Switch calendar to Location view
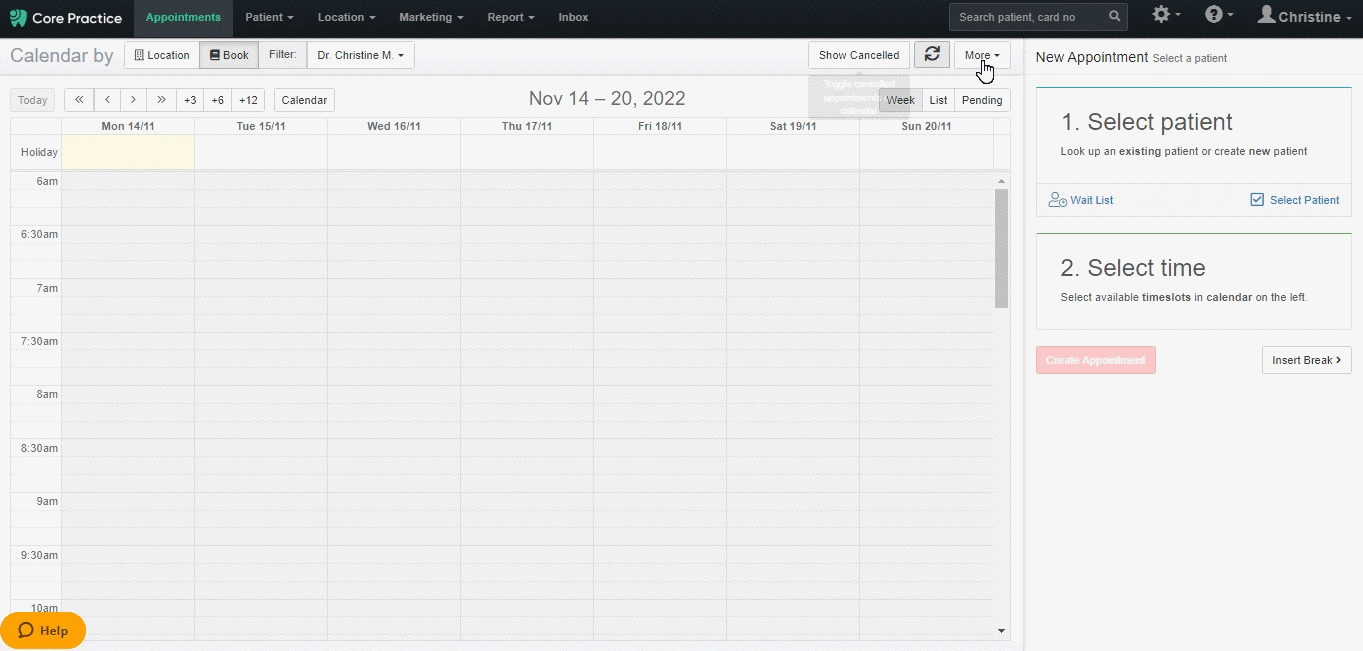 (x=161, y=55)
